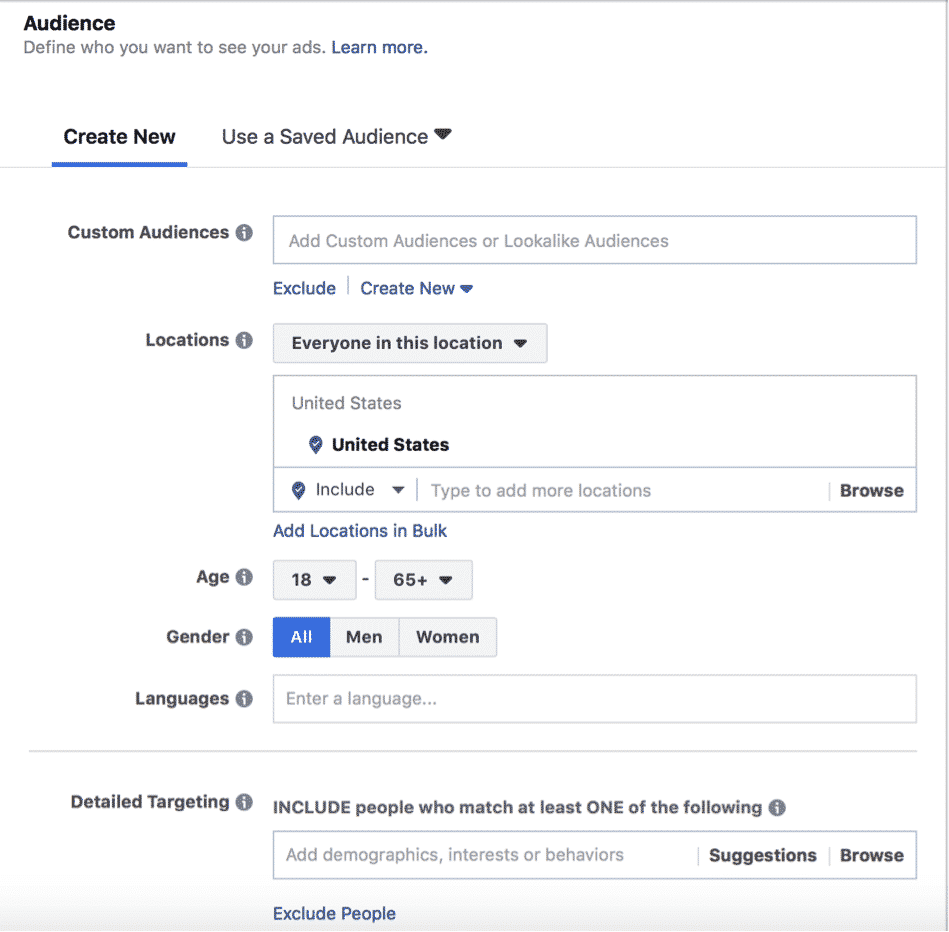Click the Exclude People link
Image resolution: width=949 pixels, height=932 pixels.
(334, 913)
